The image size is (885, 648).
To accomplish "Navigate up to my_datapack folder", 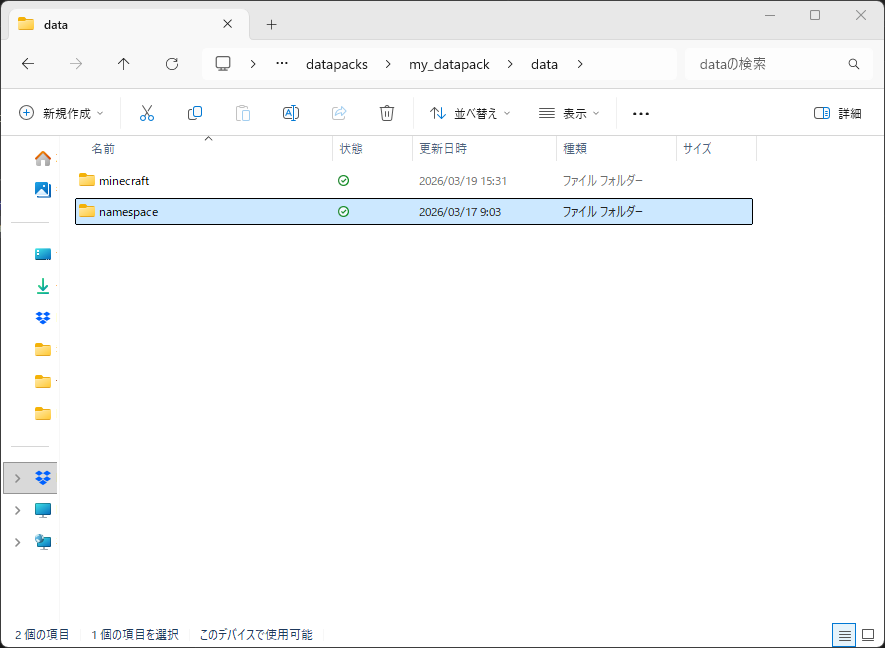I will click(x=123, y=64).
